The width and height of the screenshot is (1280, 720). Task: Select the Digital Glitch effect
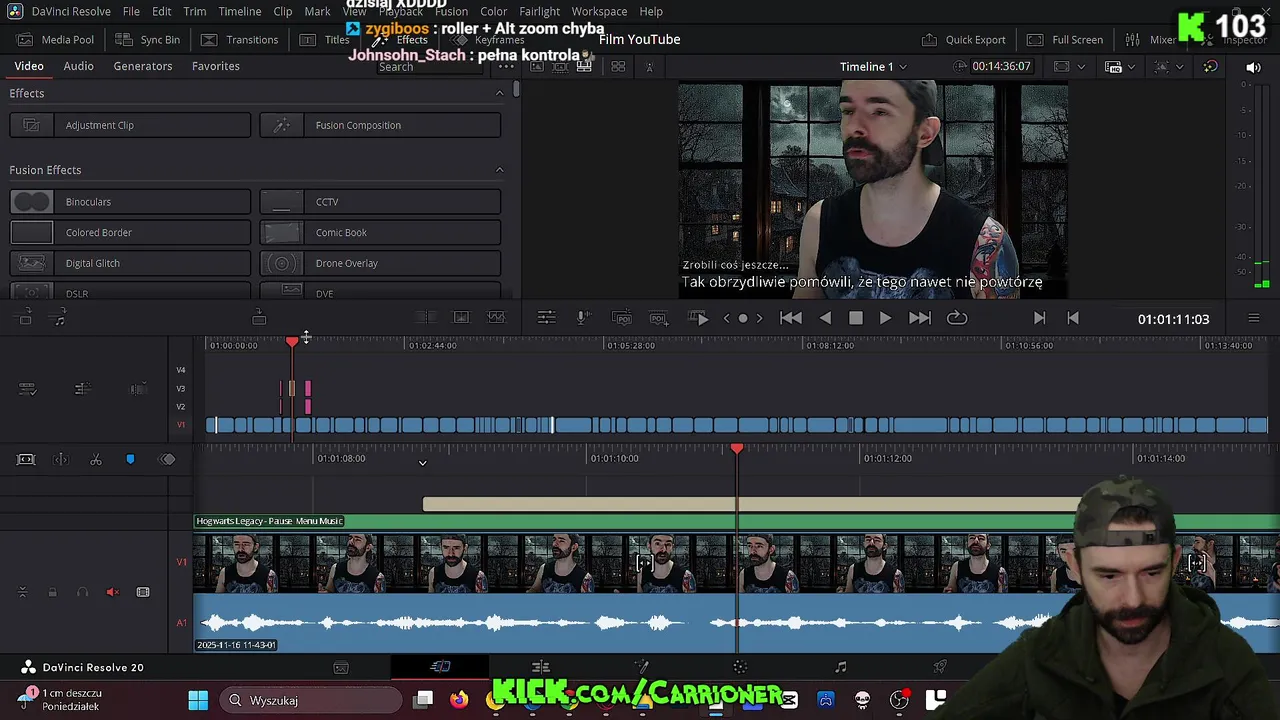(x=130, y=263)
